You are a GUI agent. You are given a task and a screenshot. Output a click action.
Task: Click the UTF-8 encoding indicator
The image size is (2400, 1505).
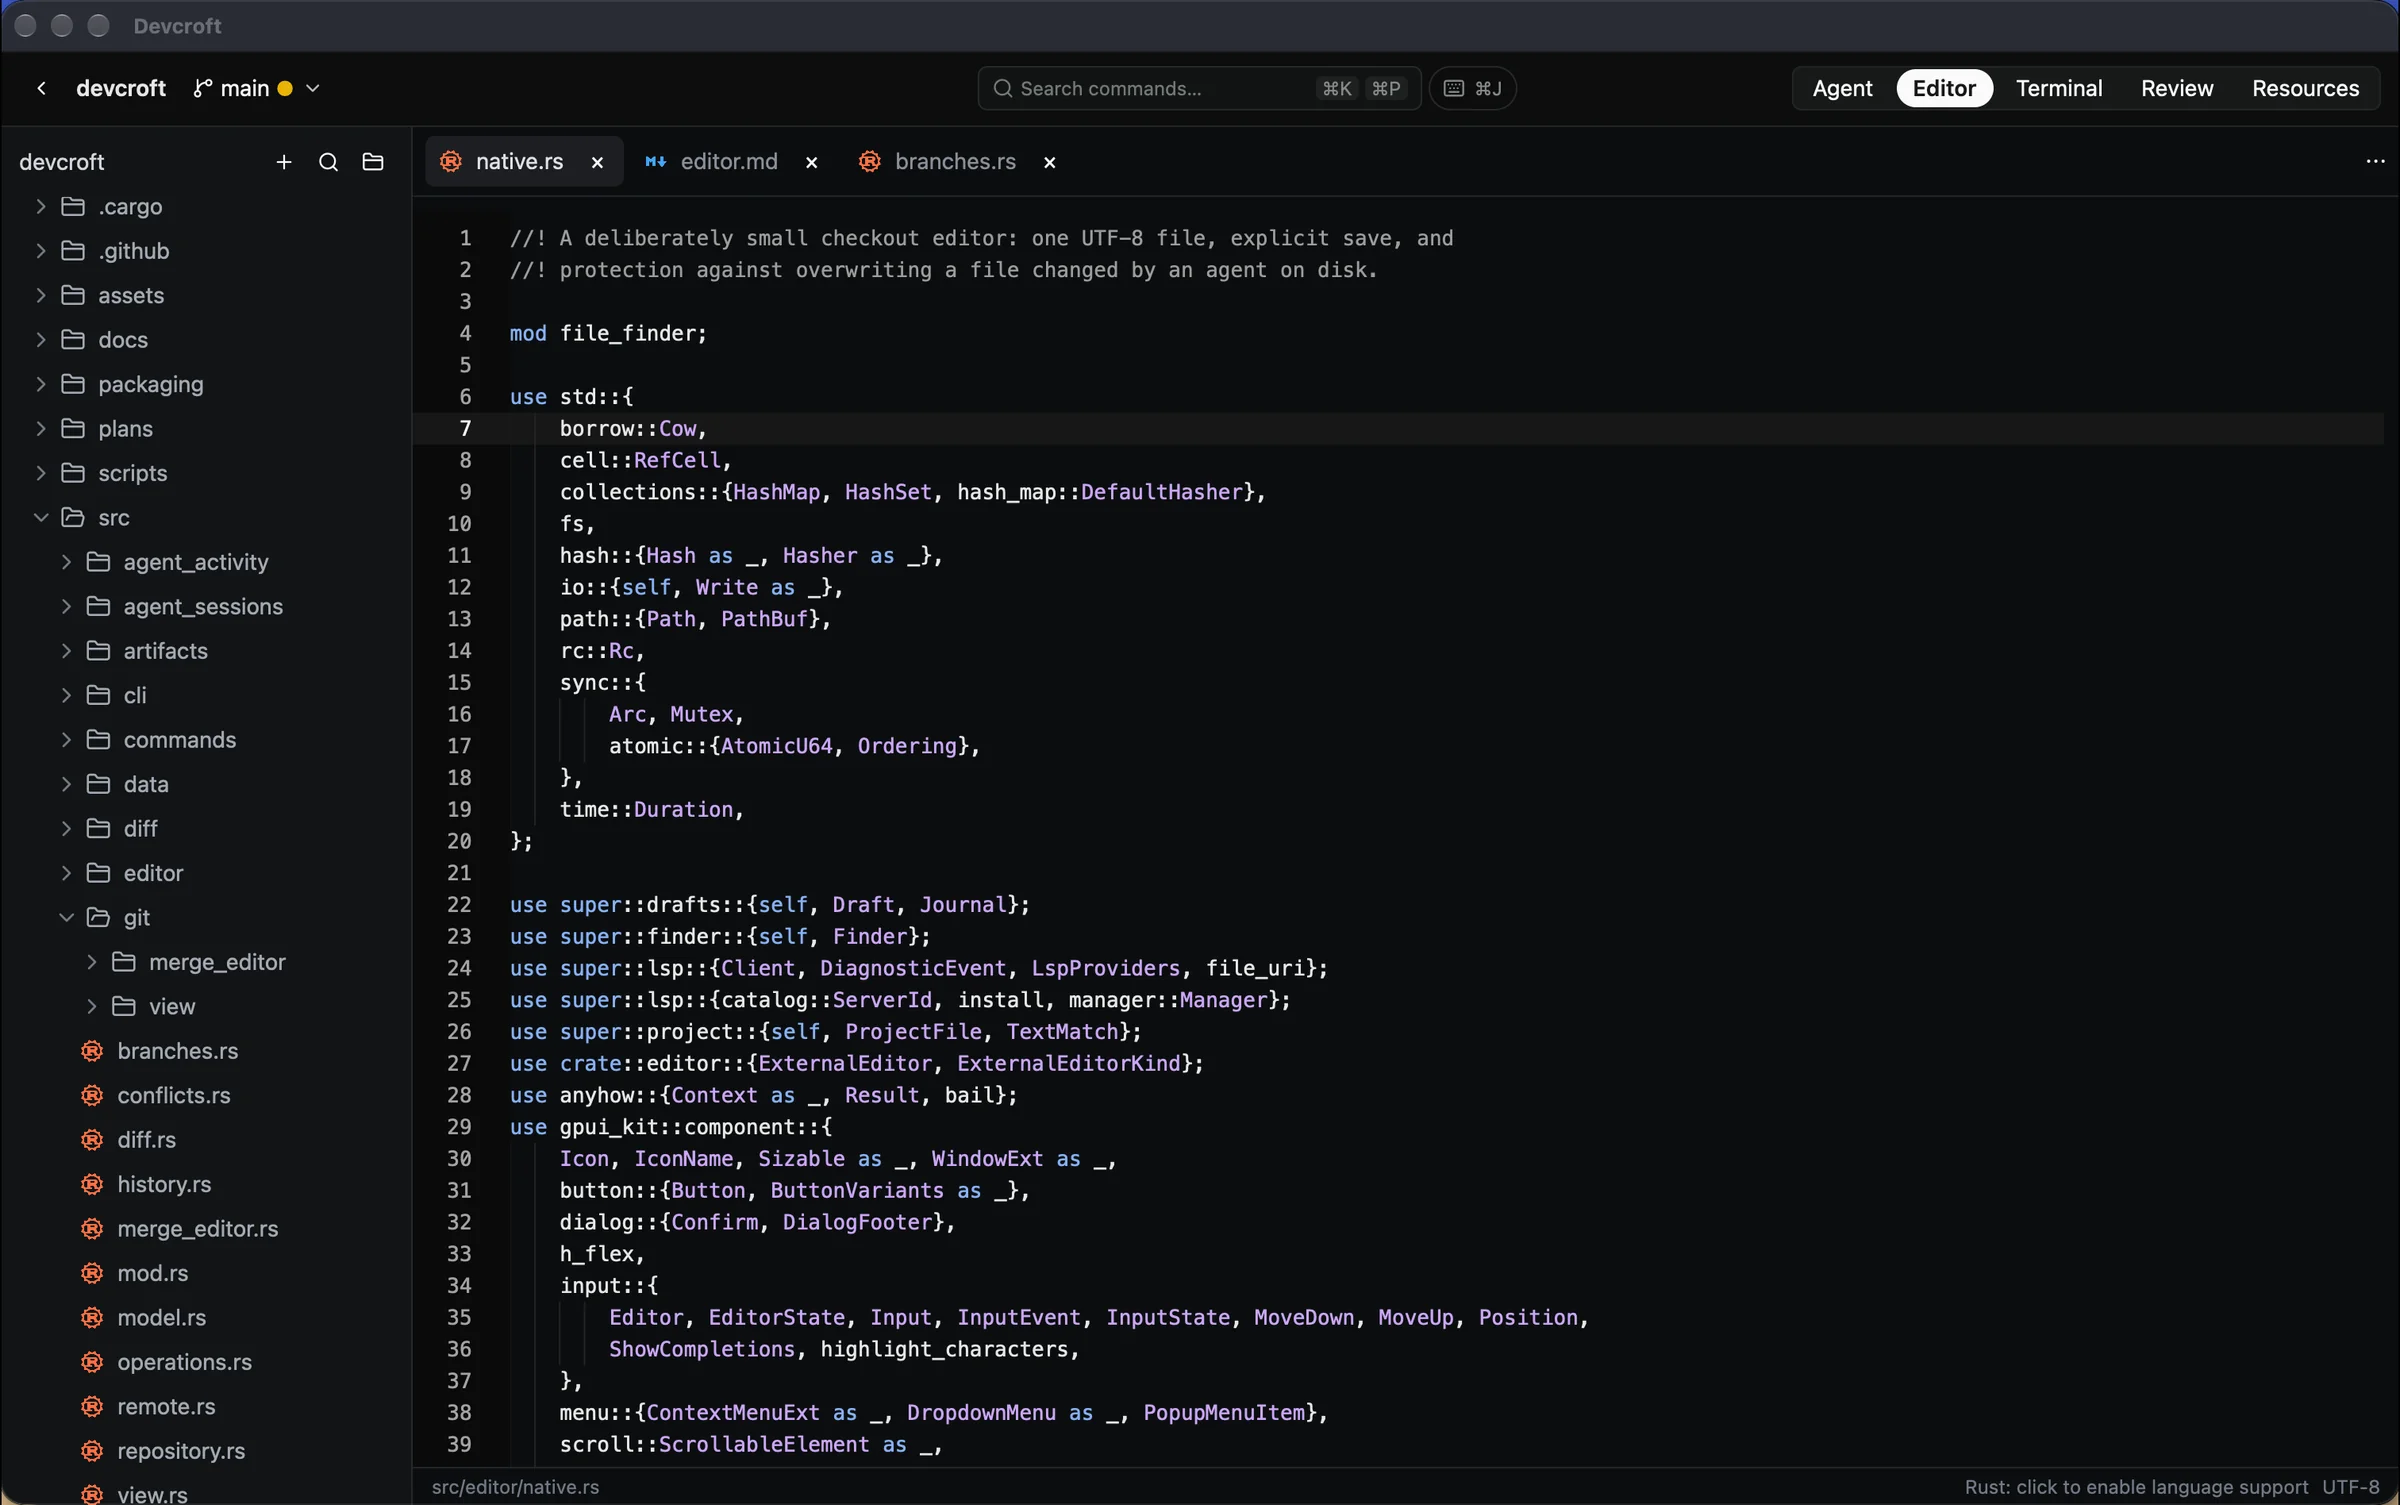coord(2350,1487)
